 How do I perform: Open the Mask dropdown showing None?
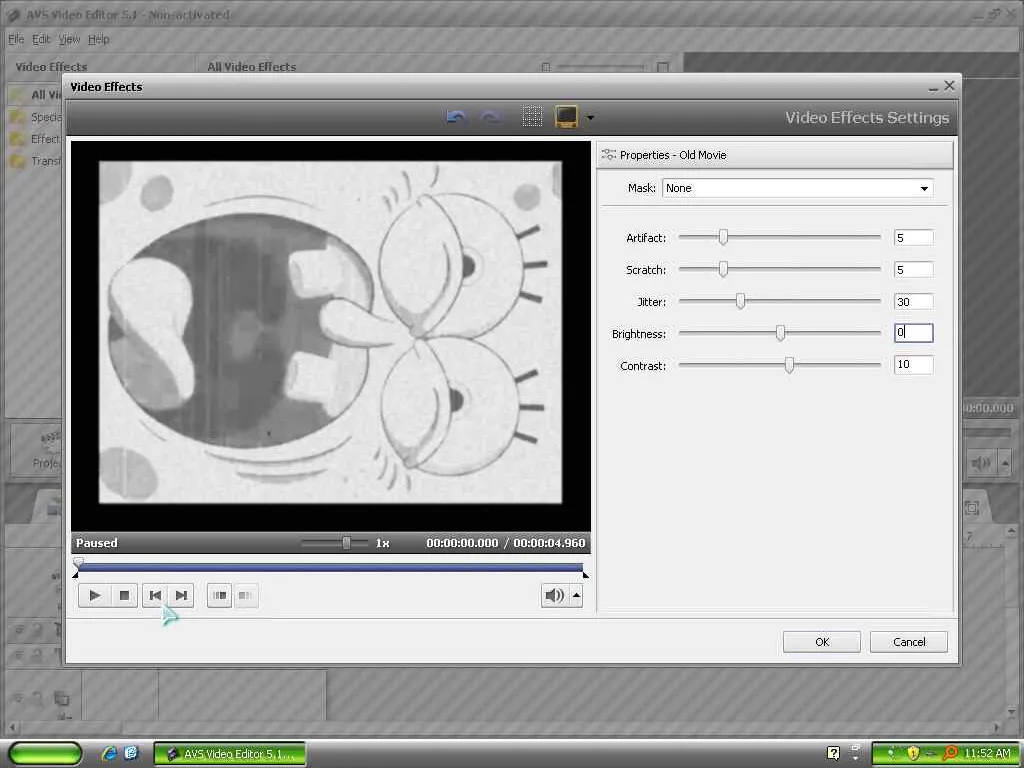pyautogui.click(x=797, y=188)
